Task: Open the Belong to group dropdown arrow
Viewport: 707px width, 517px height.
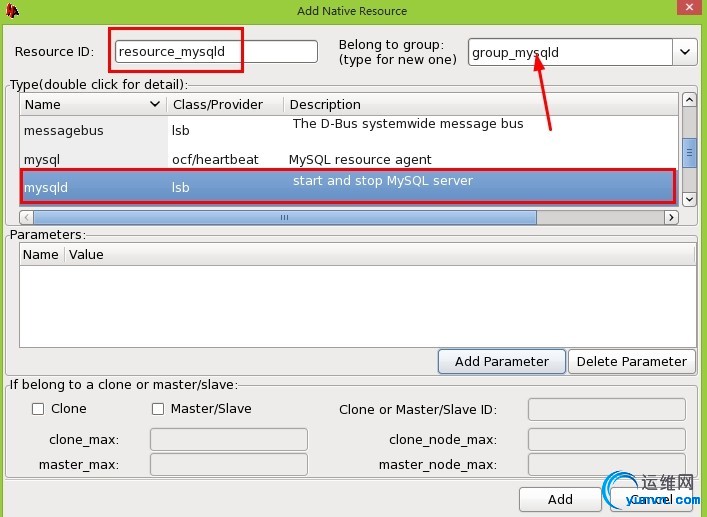Action: click(684, 52)
